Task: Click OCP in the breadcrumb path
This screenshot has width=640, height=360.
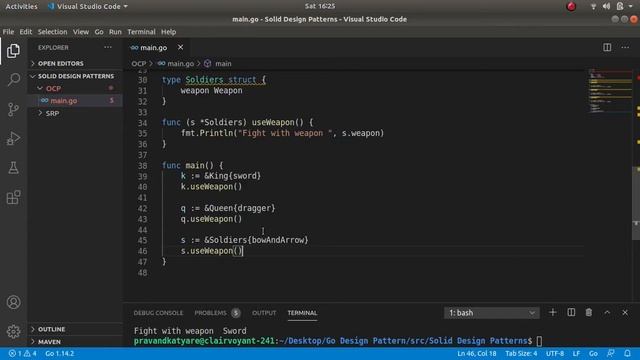Action: [138, 64]
